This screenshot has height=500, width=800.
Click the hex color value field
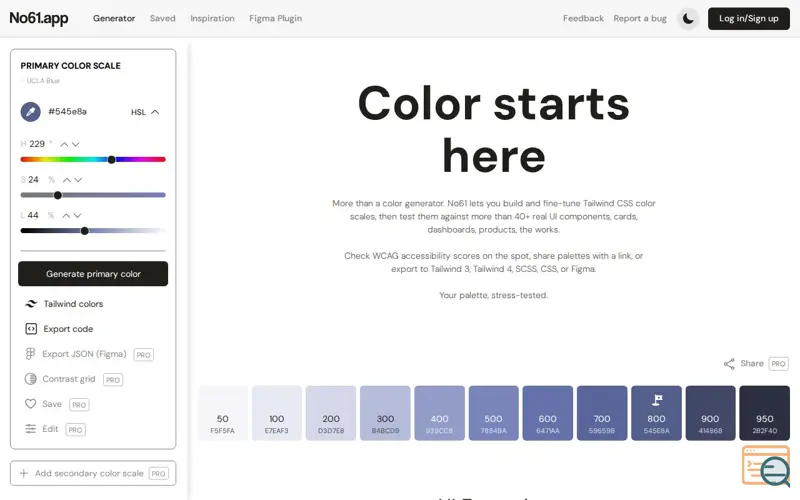[67, 111]
